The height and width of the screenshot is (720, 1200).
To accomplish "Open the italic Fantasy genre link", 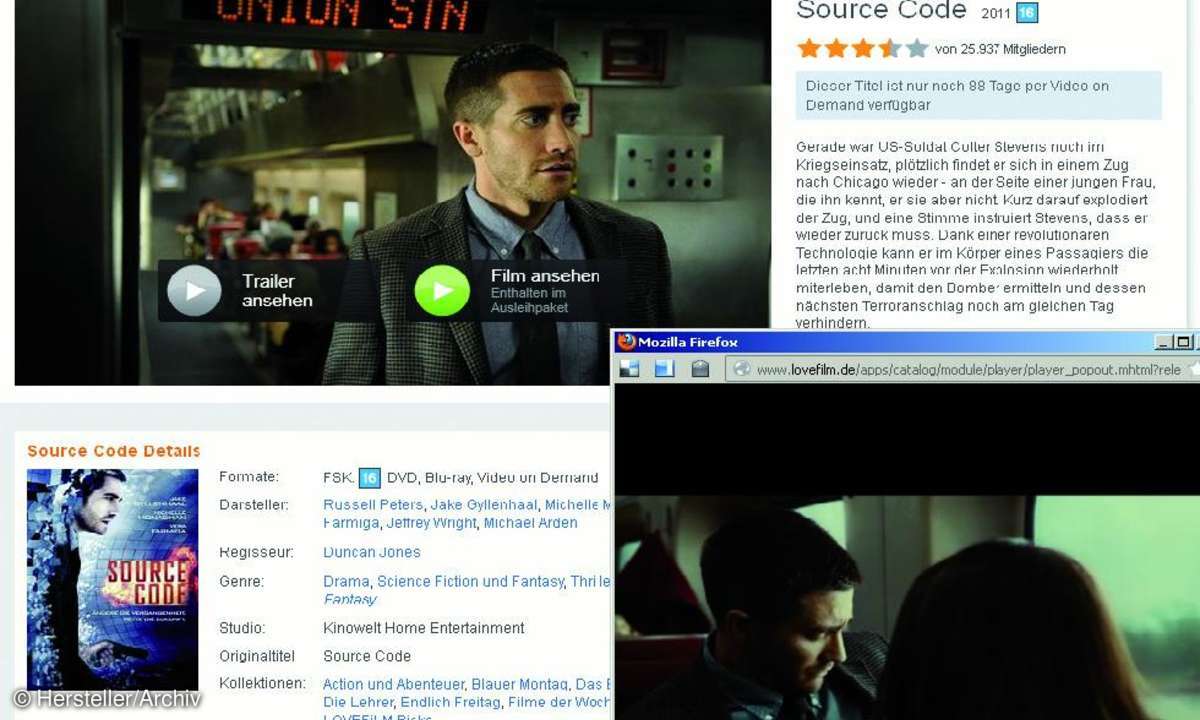I will (x=350, y=599).
